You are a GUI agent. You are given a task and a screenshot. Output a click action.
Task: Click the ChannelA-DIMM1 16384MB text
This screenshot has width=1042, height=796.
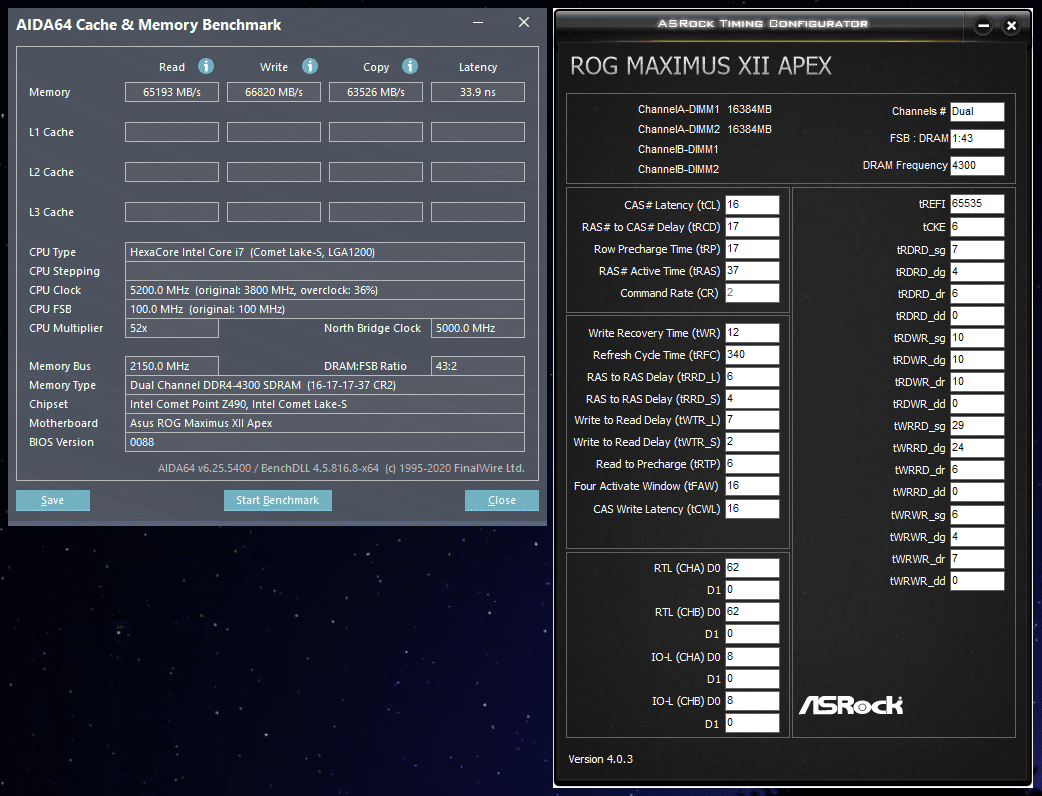pyautogui.click(x=704, y=109)
